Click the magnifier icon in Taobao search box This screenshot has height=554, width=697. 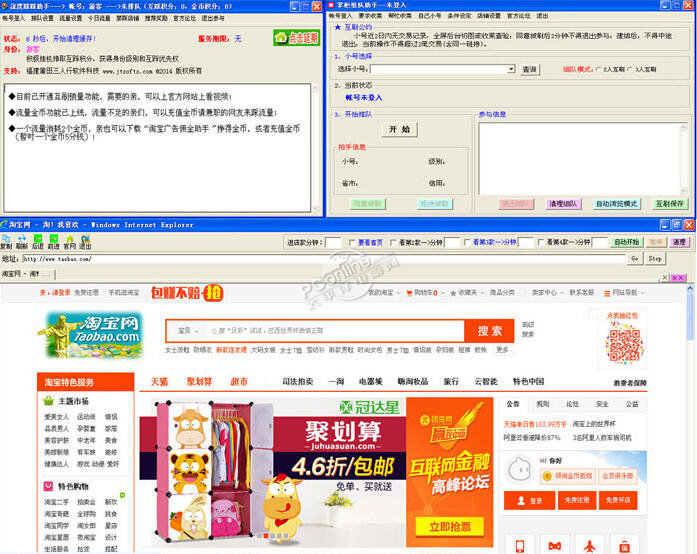(x=214, y=331)
